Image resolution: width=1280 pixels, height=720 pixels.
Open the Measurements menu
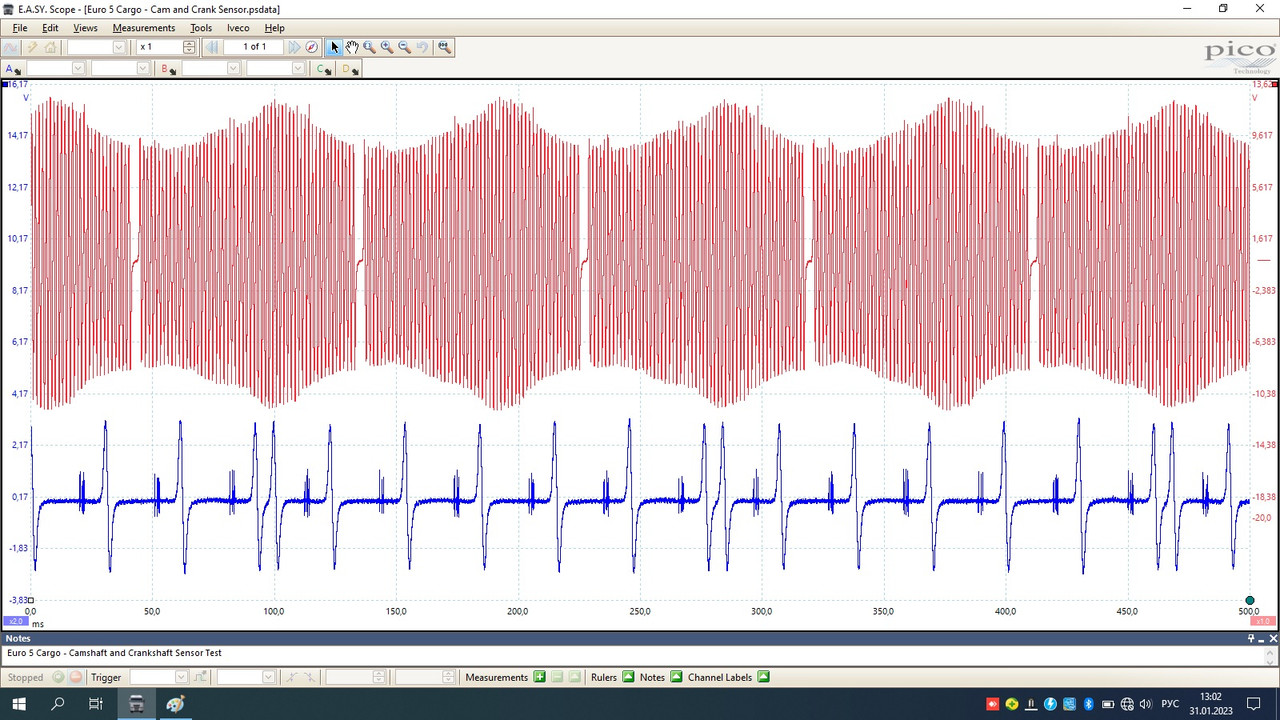coord(143,28)
